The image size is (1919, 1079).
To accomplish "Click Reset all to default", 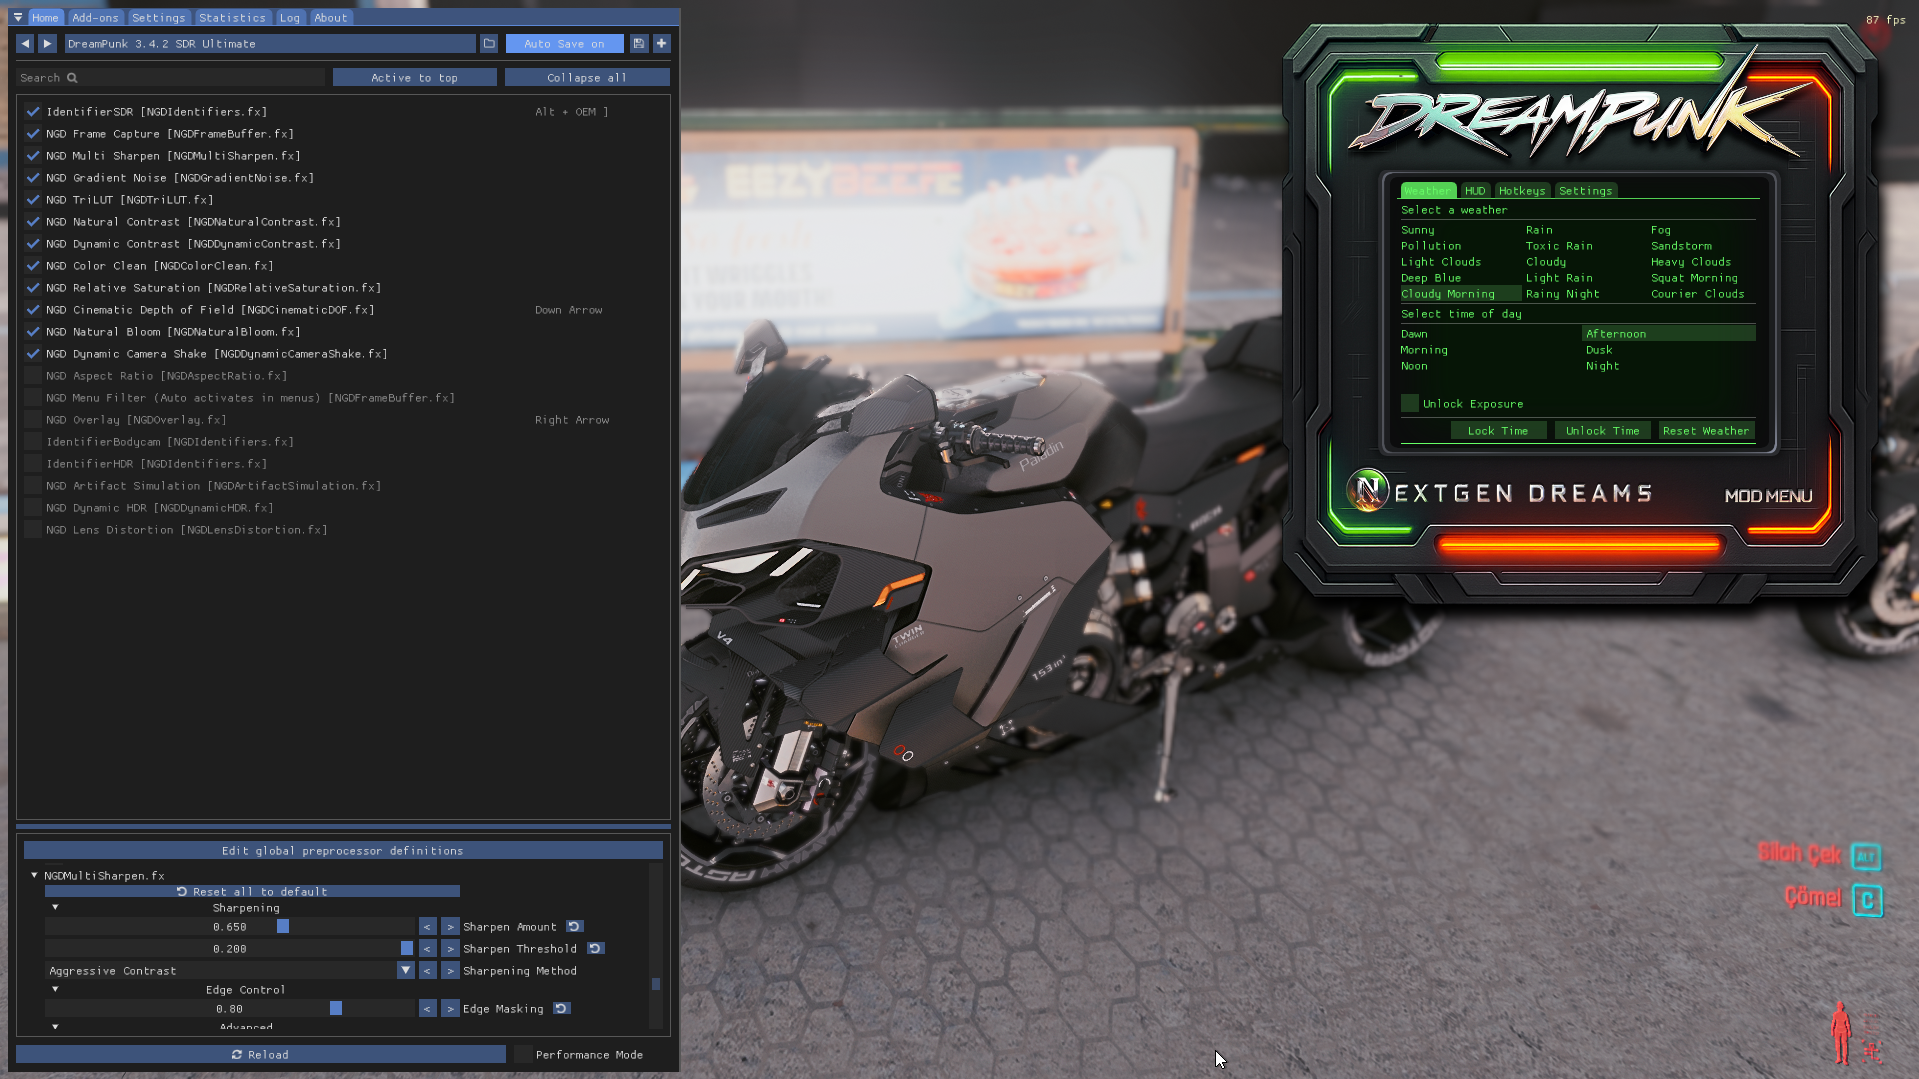I will tap(252, 892).
